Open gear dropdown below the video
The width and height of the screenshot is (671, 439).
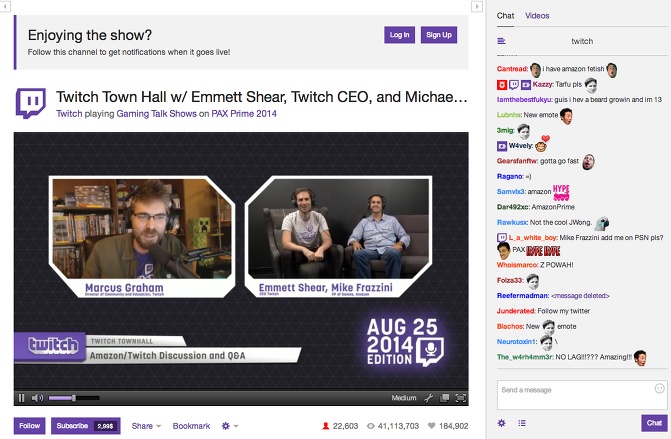pyautogui.click(x=230, y=426)
